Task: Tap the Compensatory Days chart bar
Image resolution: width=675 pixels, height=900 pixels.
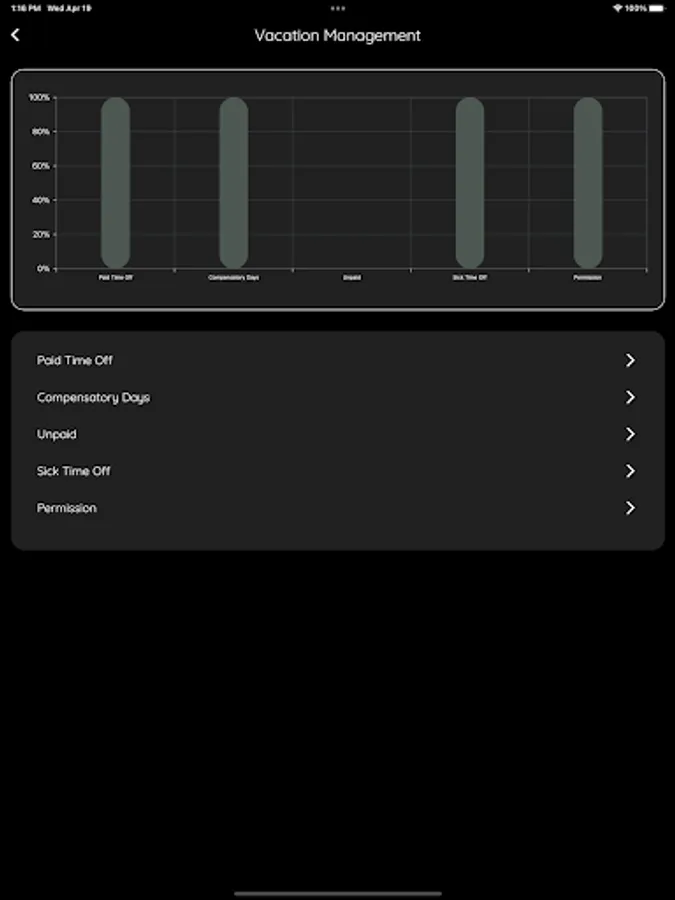Action: (x=234, y=183)
